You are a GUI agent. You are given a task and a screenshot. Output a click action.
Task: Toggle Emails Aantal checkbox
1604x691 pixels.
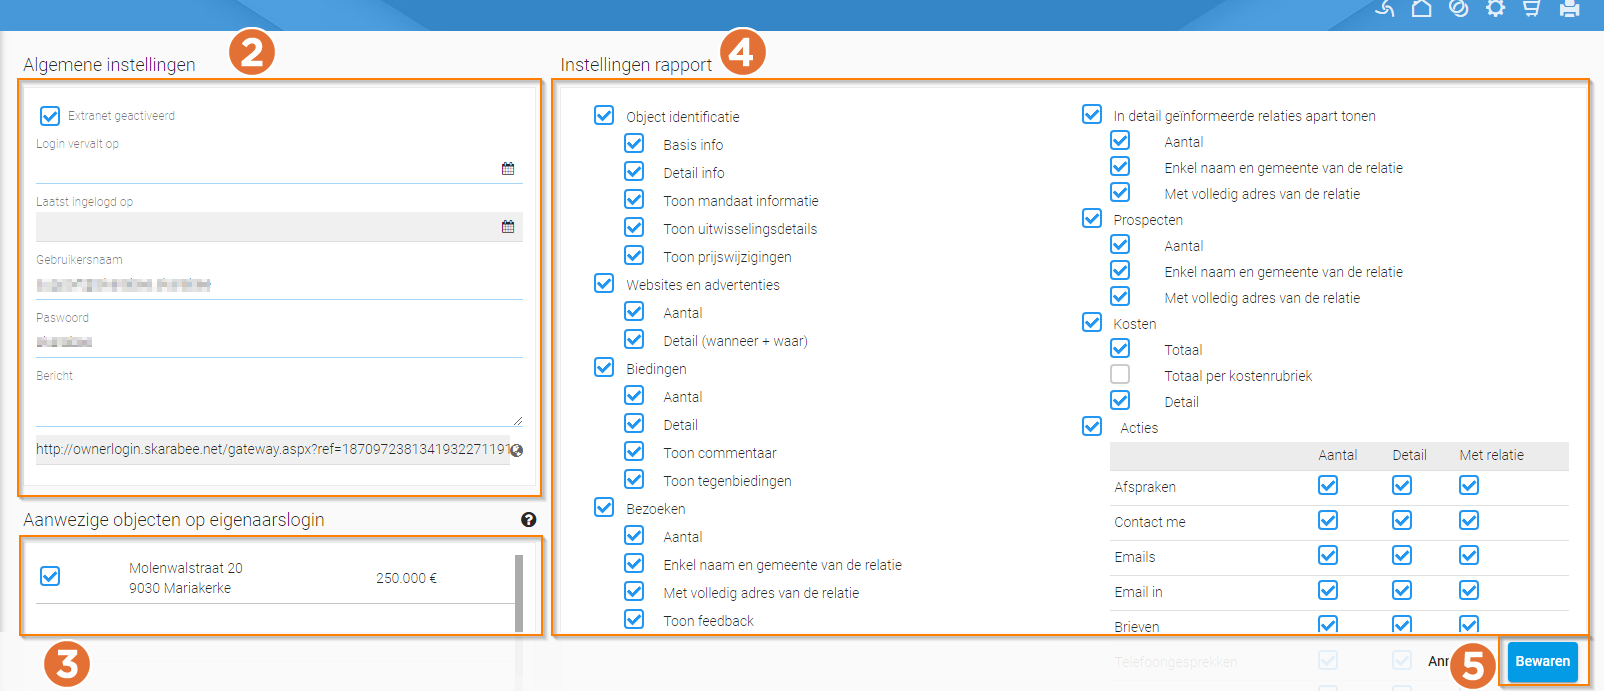point(1328,555)
